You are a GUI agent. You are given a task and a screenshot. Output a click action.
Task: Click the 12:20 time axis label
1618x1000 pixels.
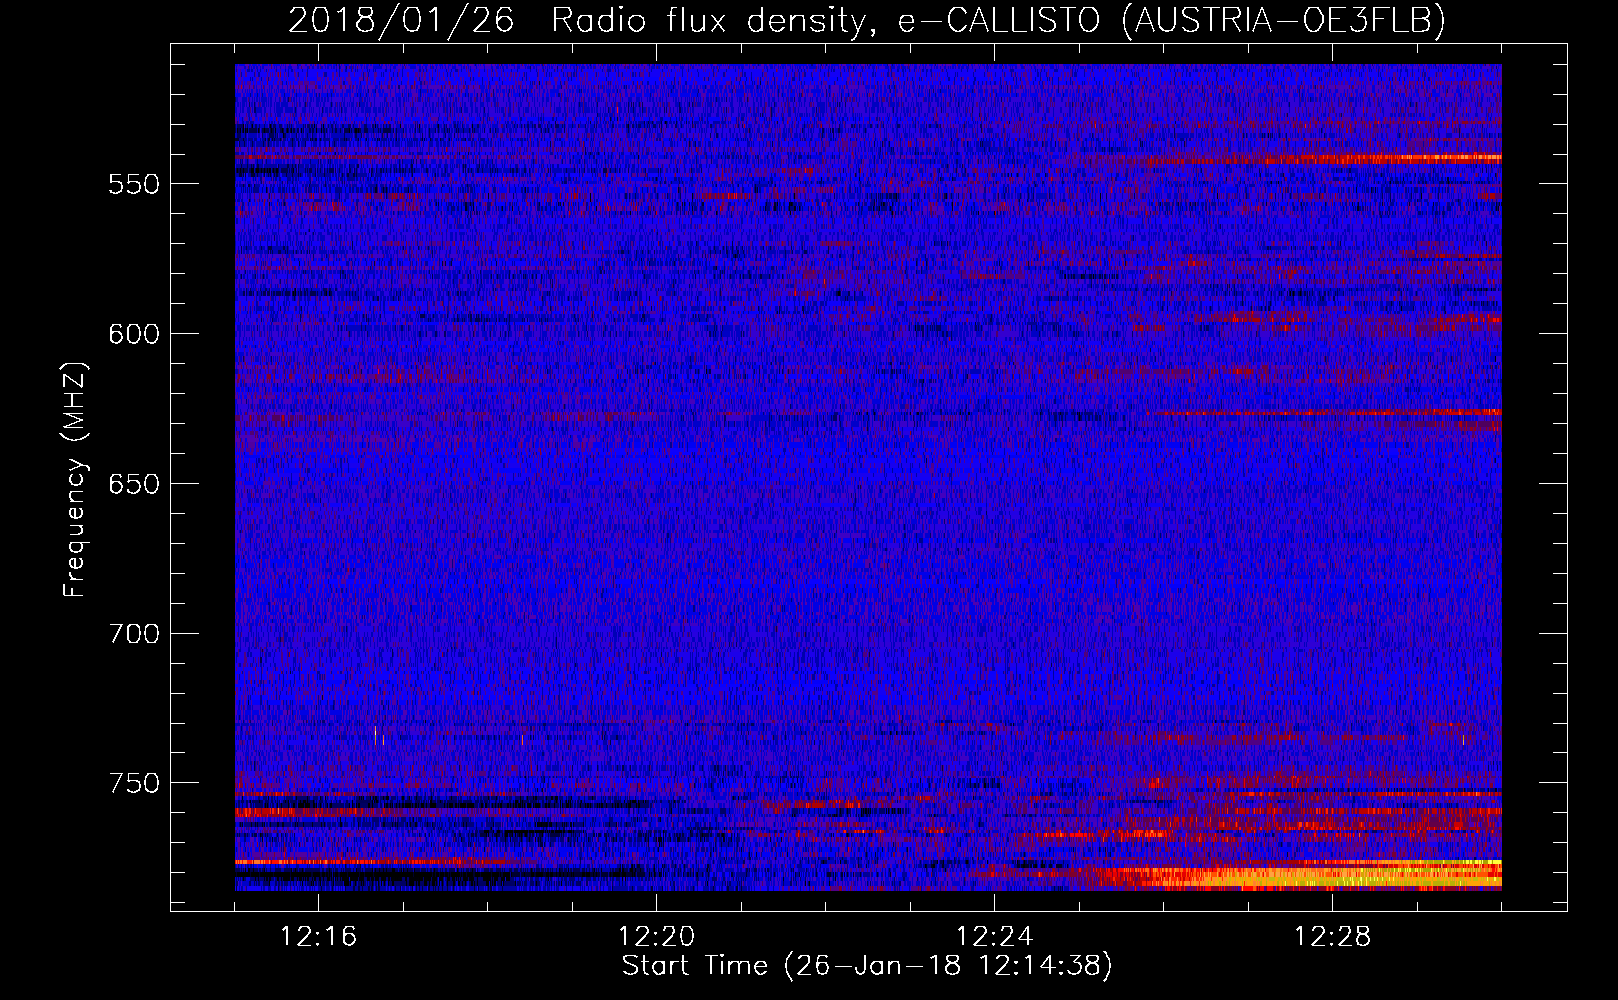click(656, 937)
